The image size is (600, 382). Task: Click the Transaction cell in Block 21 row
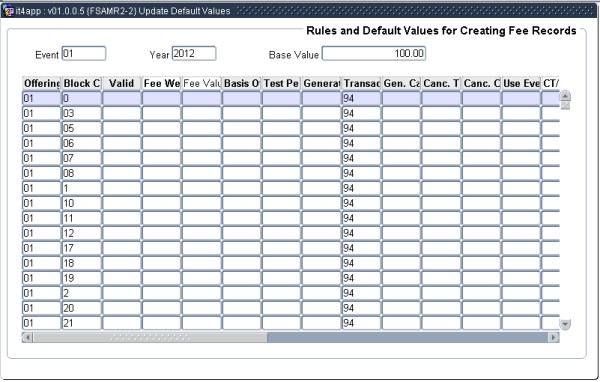click(x=361, y=323)
